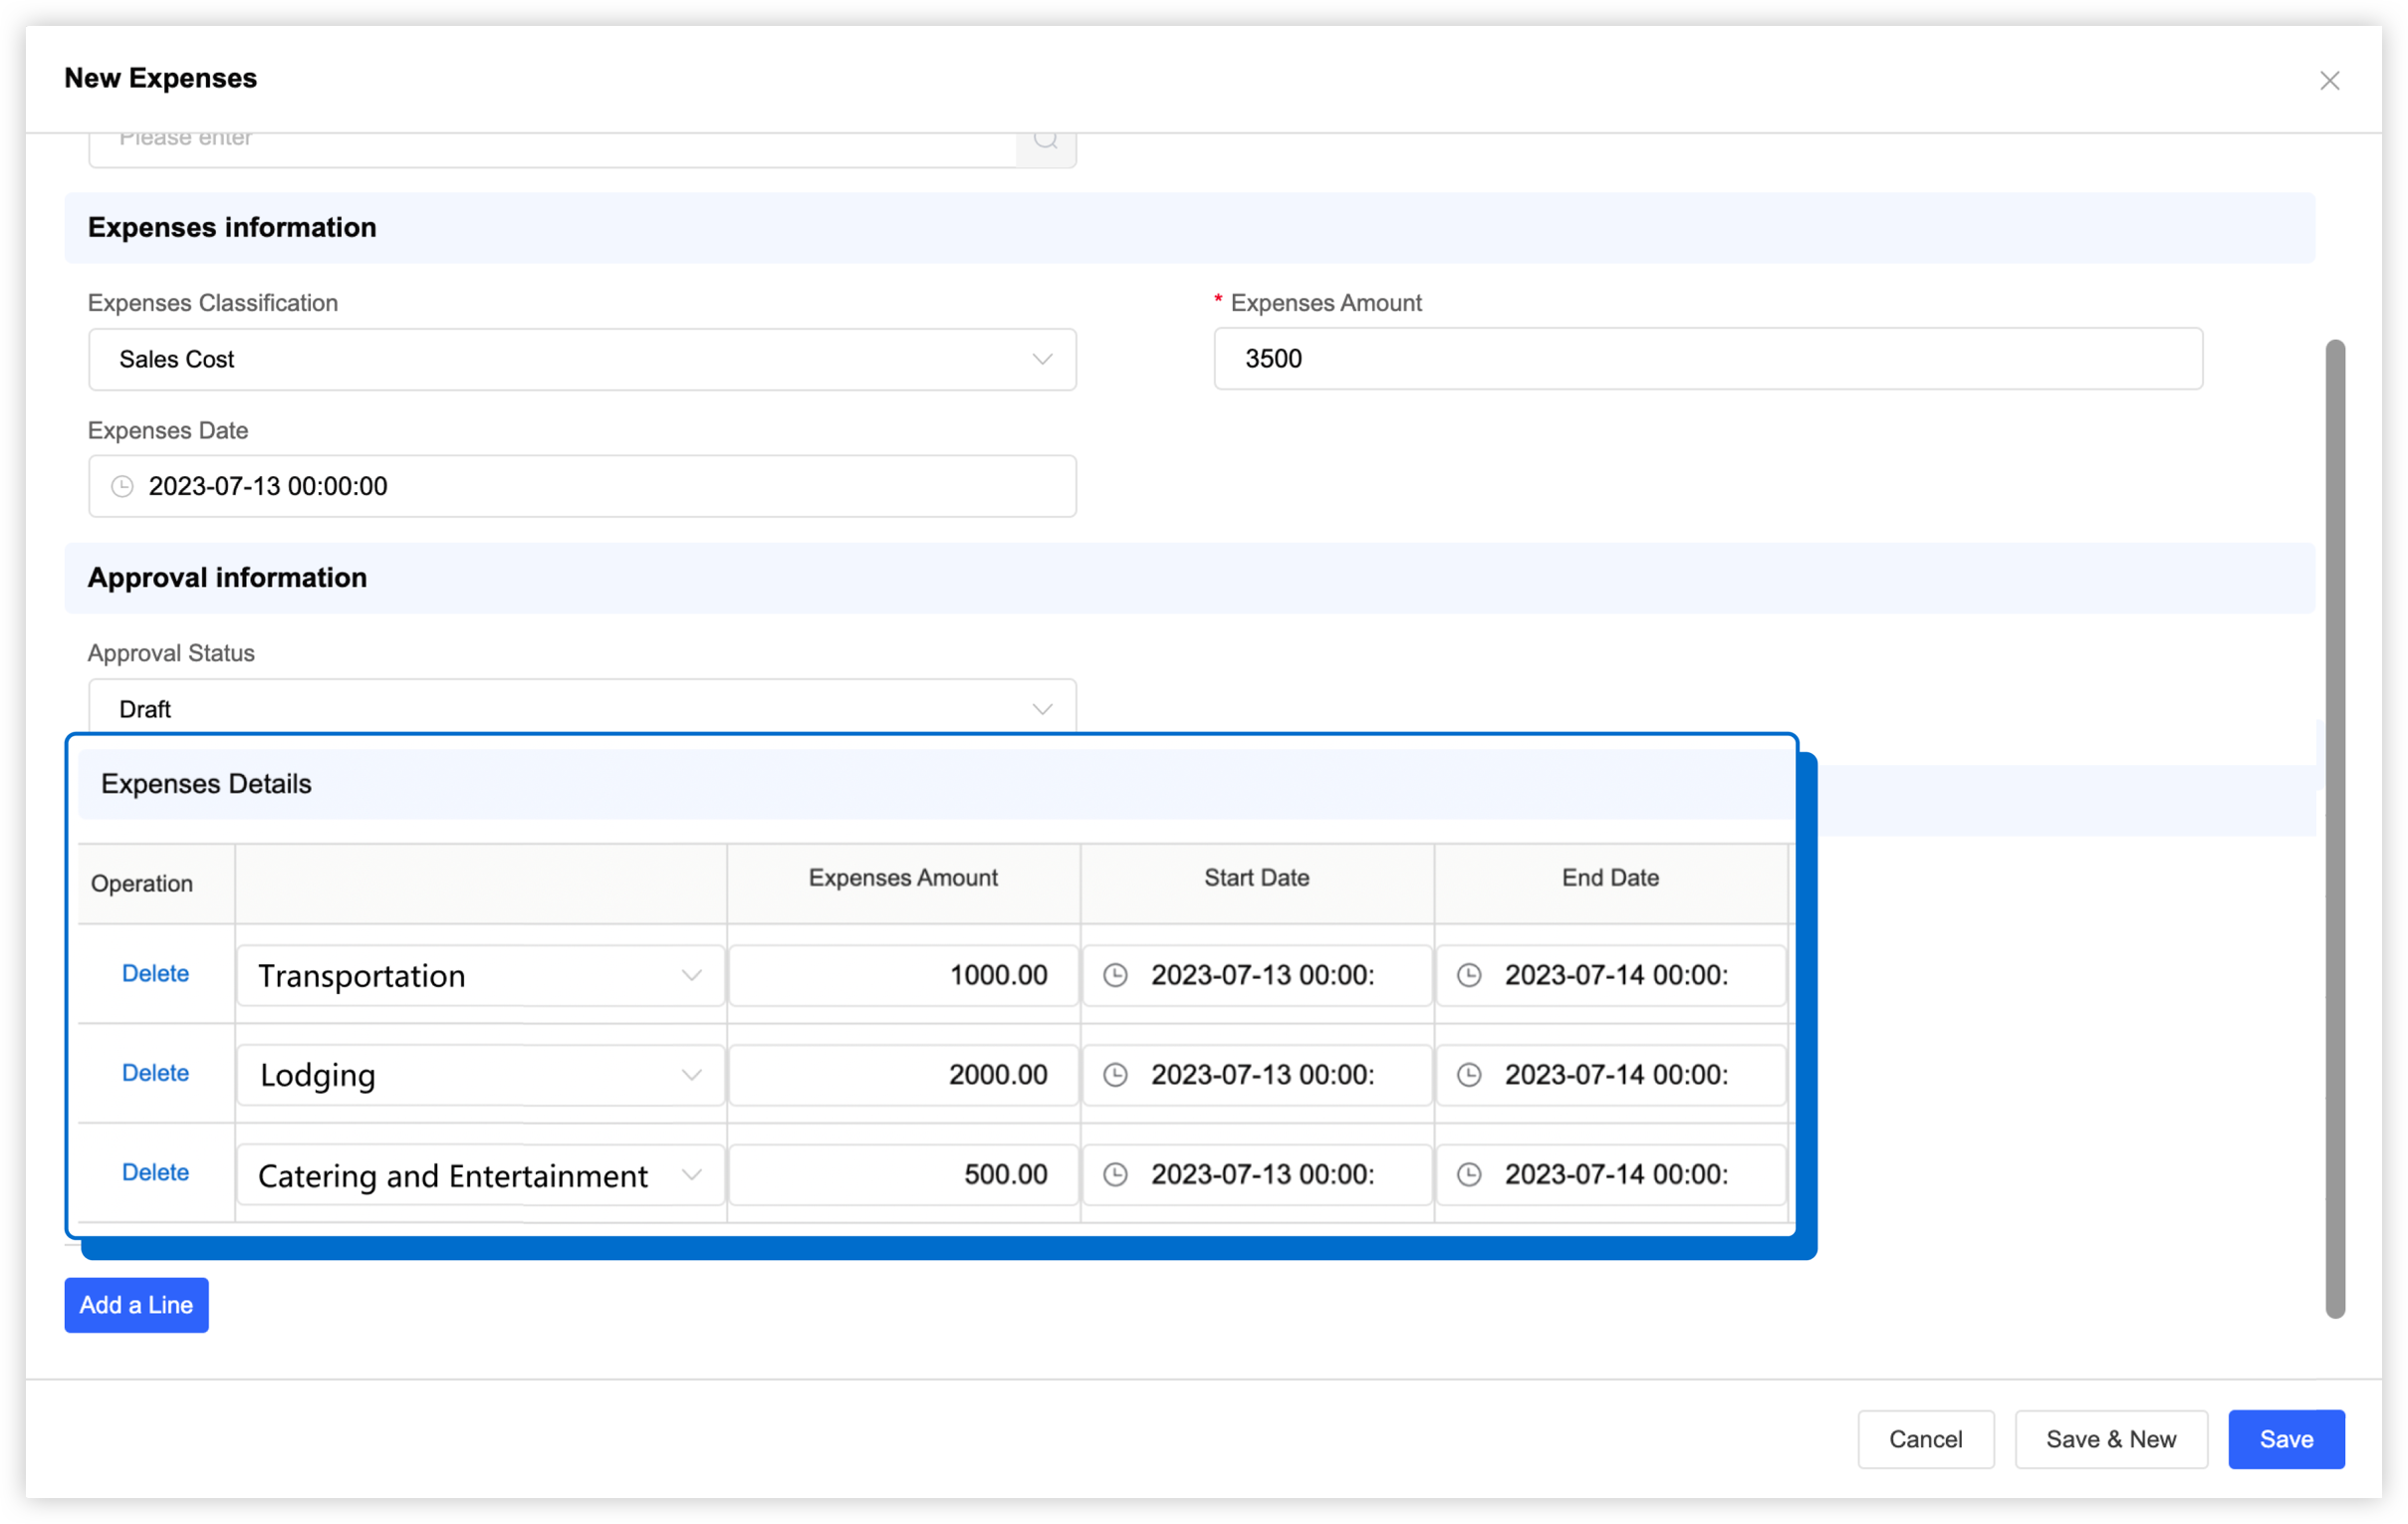
Task: Open the Transportation expense type dropdown
Action: pos(480,975)
